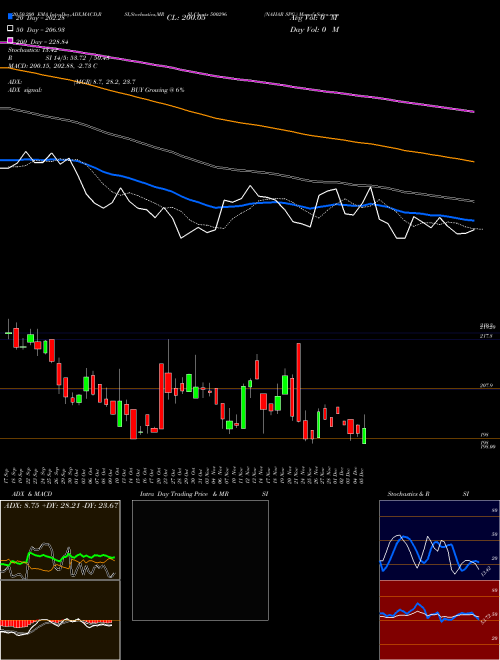Viewport: 500px width, 660px height.
Task: Click the ADX 8.7, 28.2, 23.7 readout
Action: pyautogui.click(x=105, y=82)
